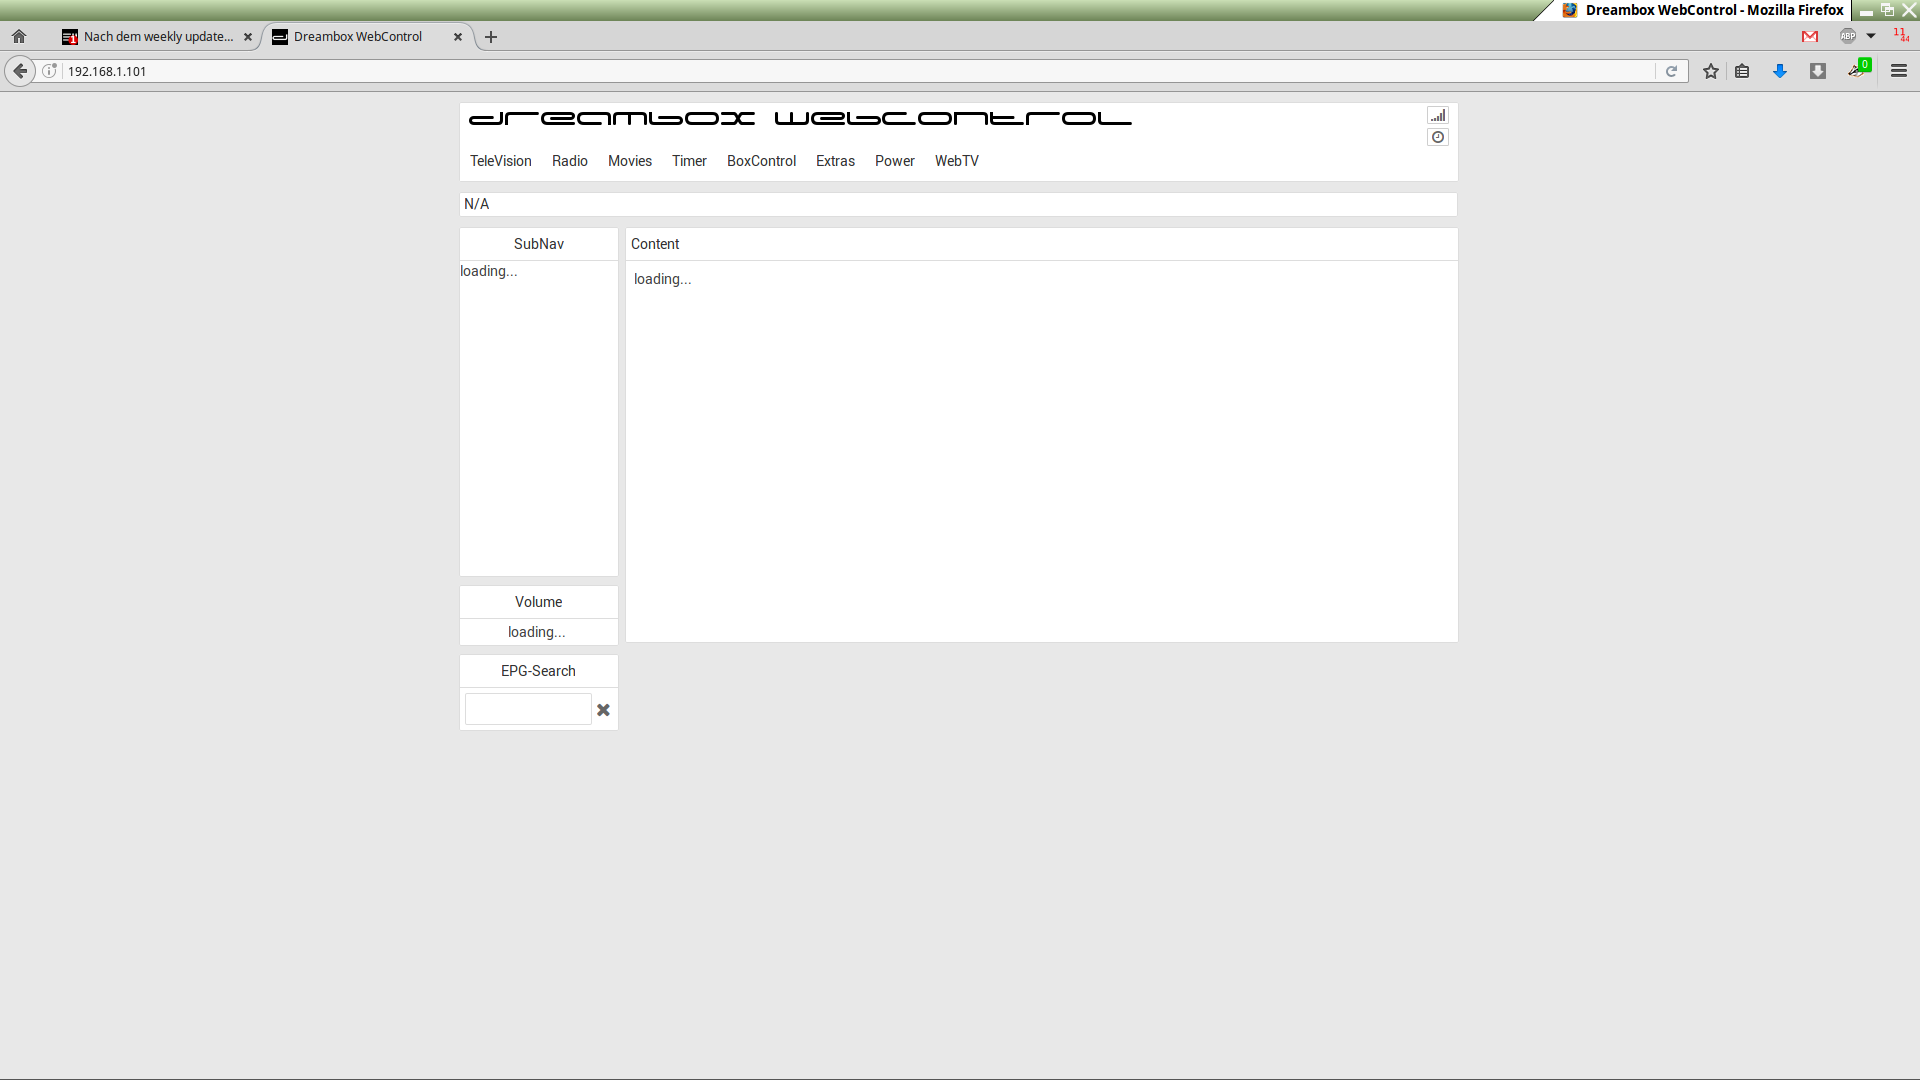Open the Movies menu
Viewport: 1920px width, 1080px height.
coord(630,161)
